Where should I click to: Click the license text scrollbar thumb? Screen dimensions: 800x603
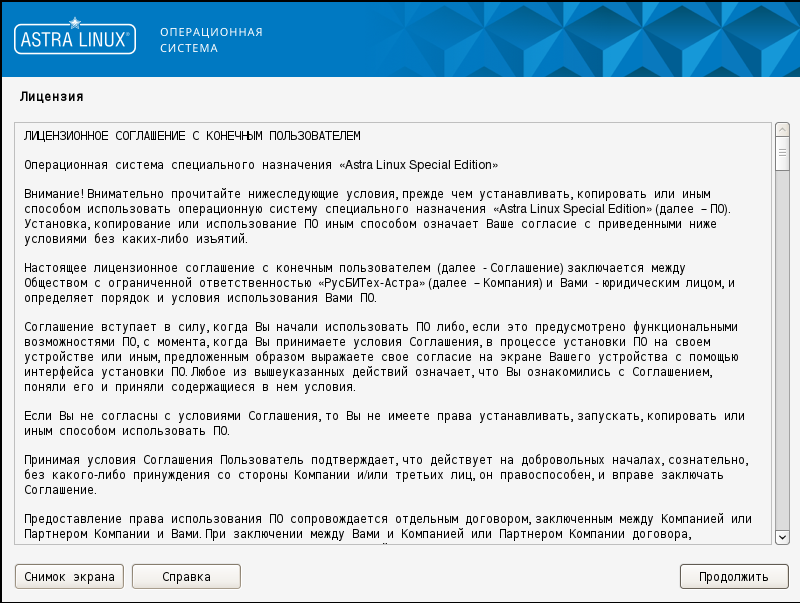(x=782, y=153)
